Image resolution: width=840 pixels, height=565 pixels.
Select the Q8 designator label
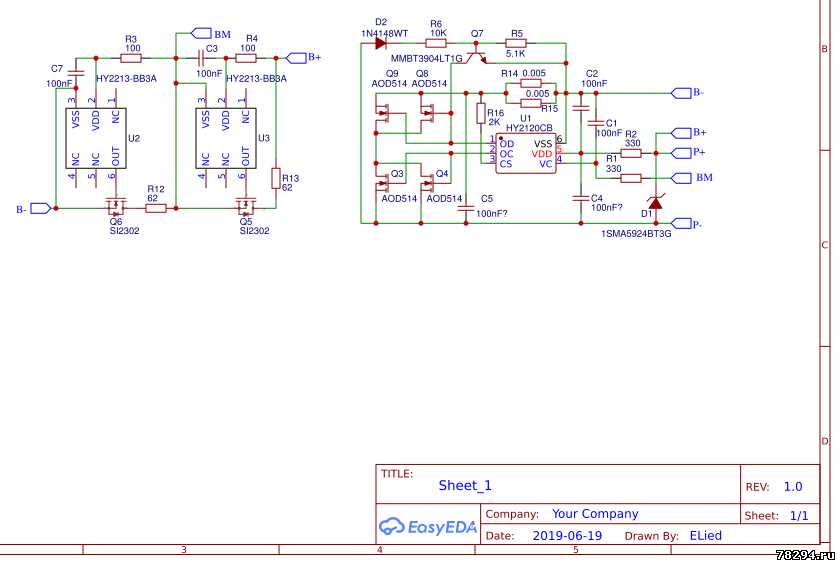[422, 73]
